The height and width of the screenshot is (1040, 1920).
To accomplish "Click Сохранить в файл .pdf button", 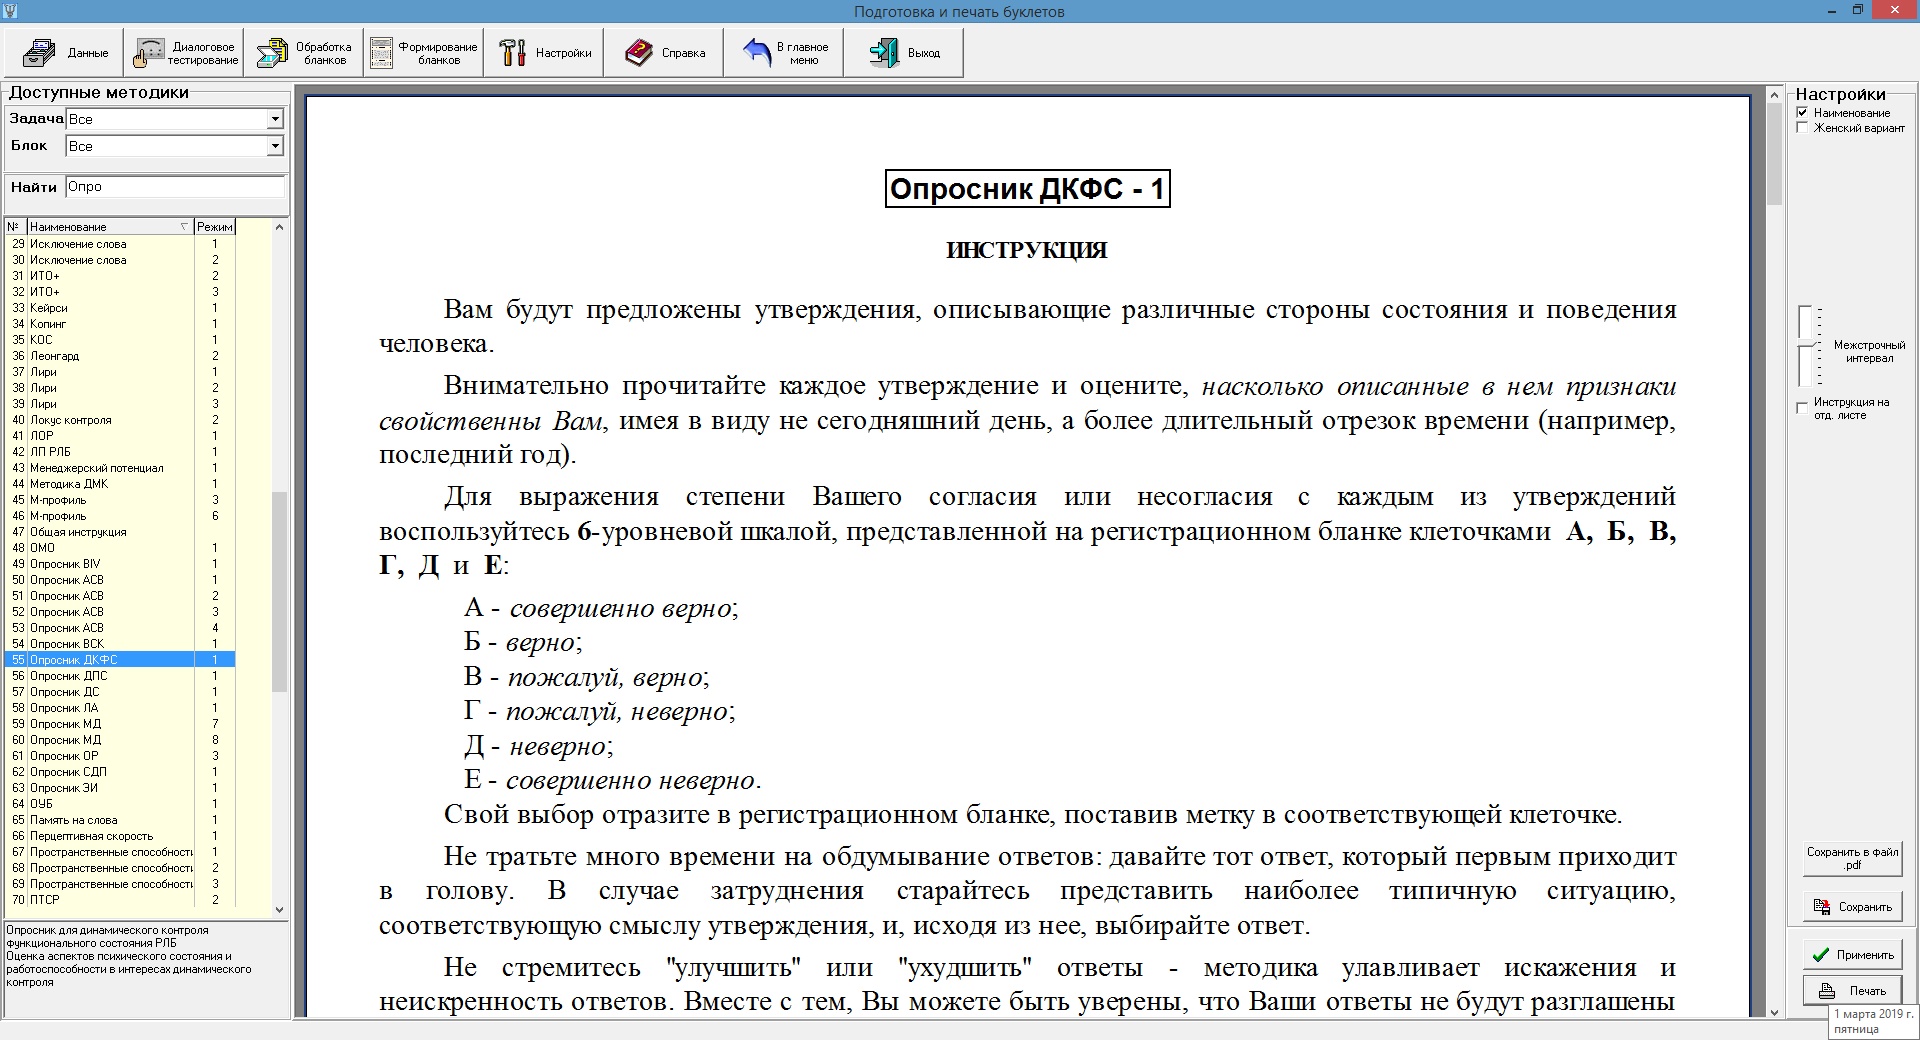I will tap(1852, 858).
